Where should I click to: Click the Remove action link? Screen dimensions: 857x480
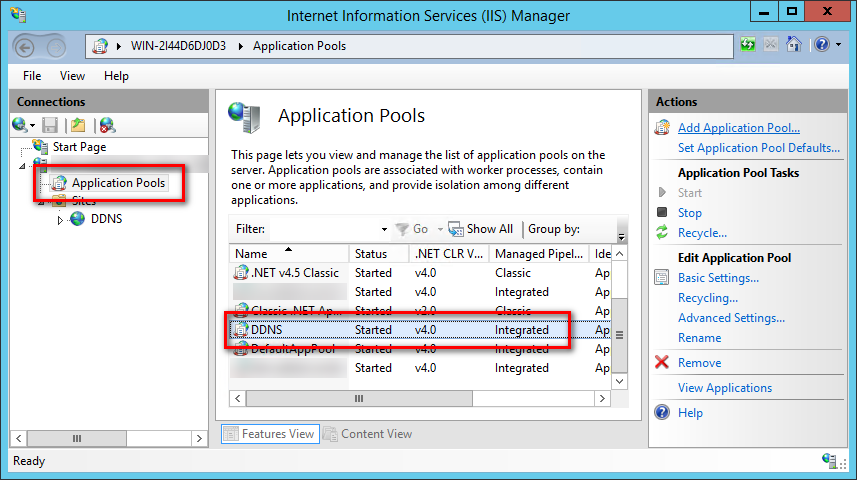700,363
